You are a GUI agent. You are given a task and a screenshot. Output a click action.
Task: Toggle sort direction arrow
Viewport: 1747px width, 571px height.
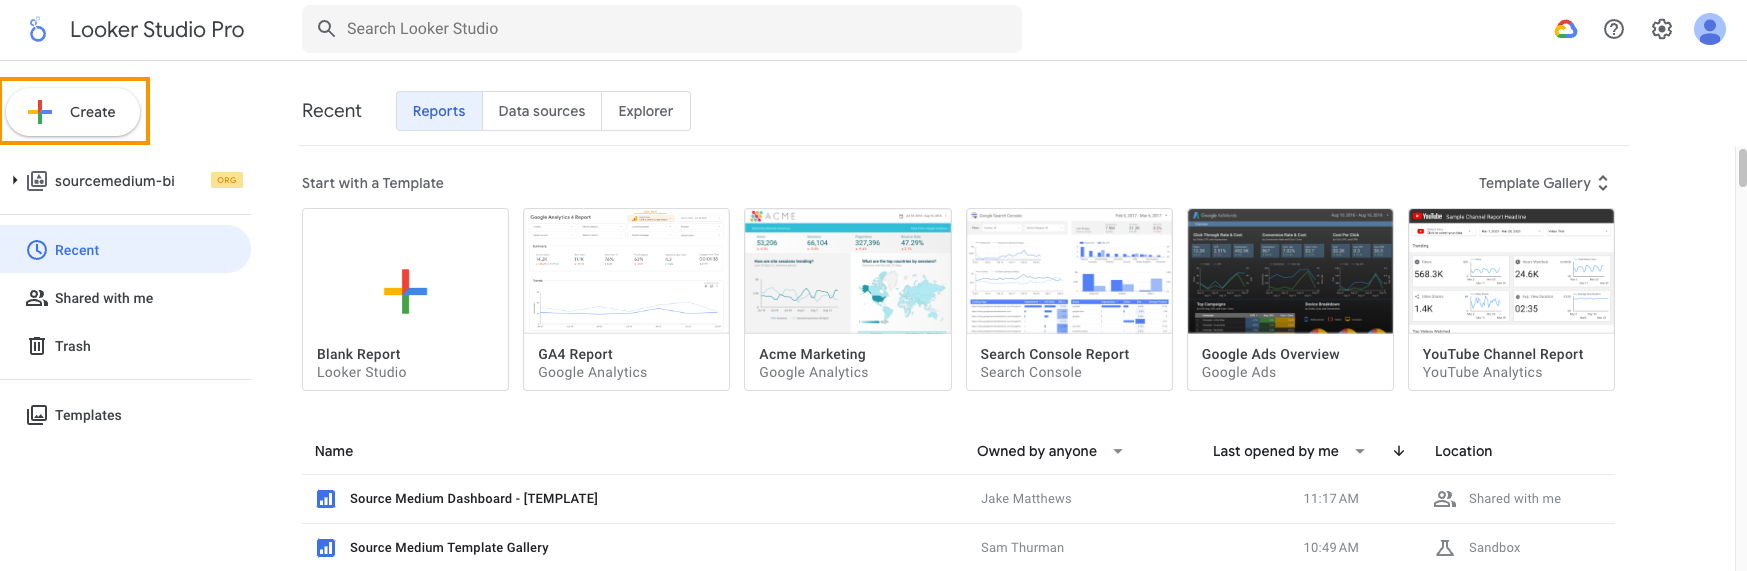tap(1399, 451)
